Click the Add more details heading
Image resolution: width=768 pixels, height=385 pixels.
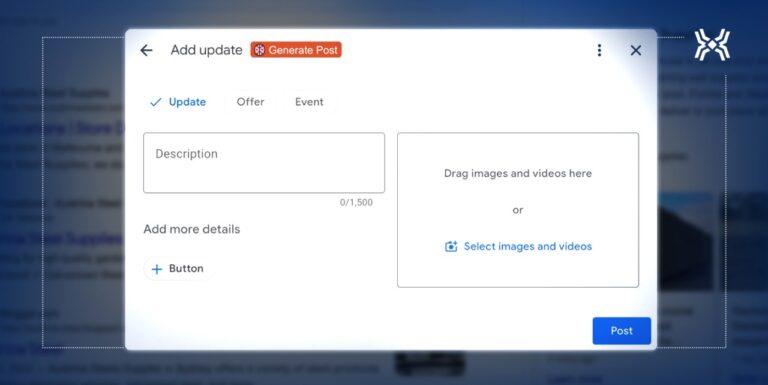point(192,229)
